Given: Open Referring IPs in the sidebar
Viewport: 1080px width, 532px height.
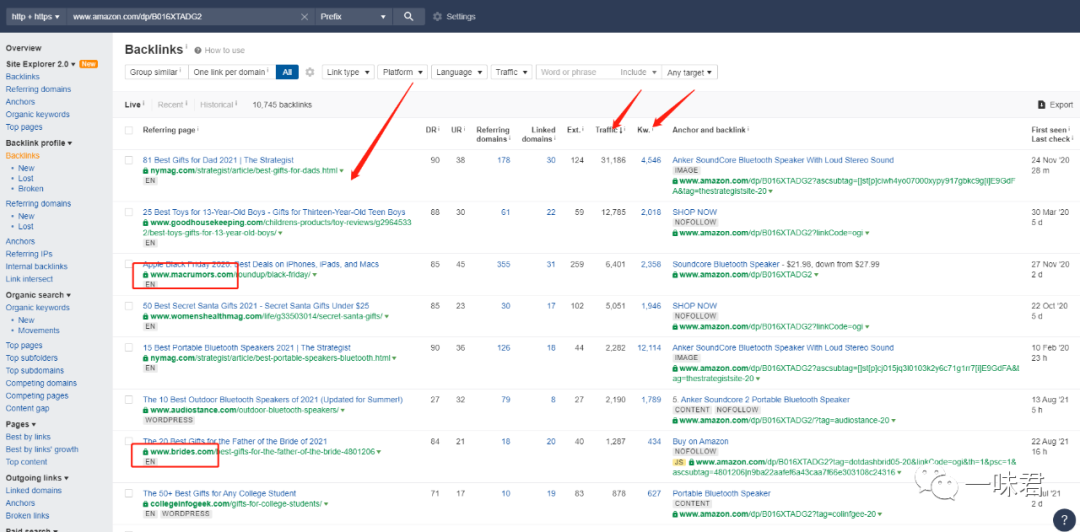Looking at the screenshot, I should [x=29, y=254].
